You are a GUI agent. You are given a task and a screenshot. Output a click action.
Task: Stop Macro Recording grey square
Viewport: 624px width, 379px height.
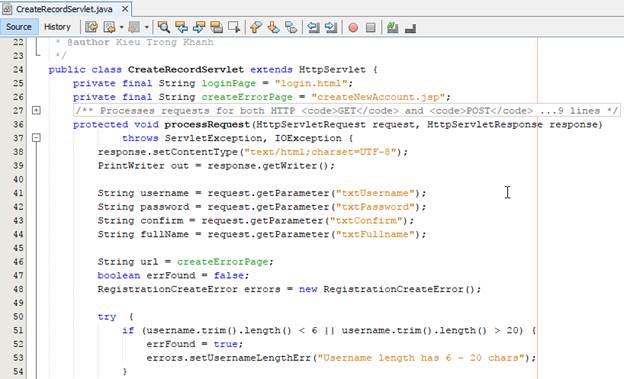pos(370,27)
